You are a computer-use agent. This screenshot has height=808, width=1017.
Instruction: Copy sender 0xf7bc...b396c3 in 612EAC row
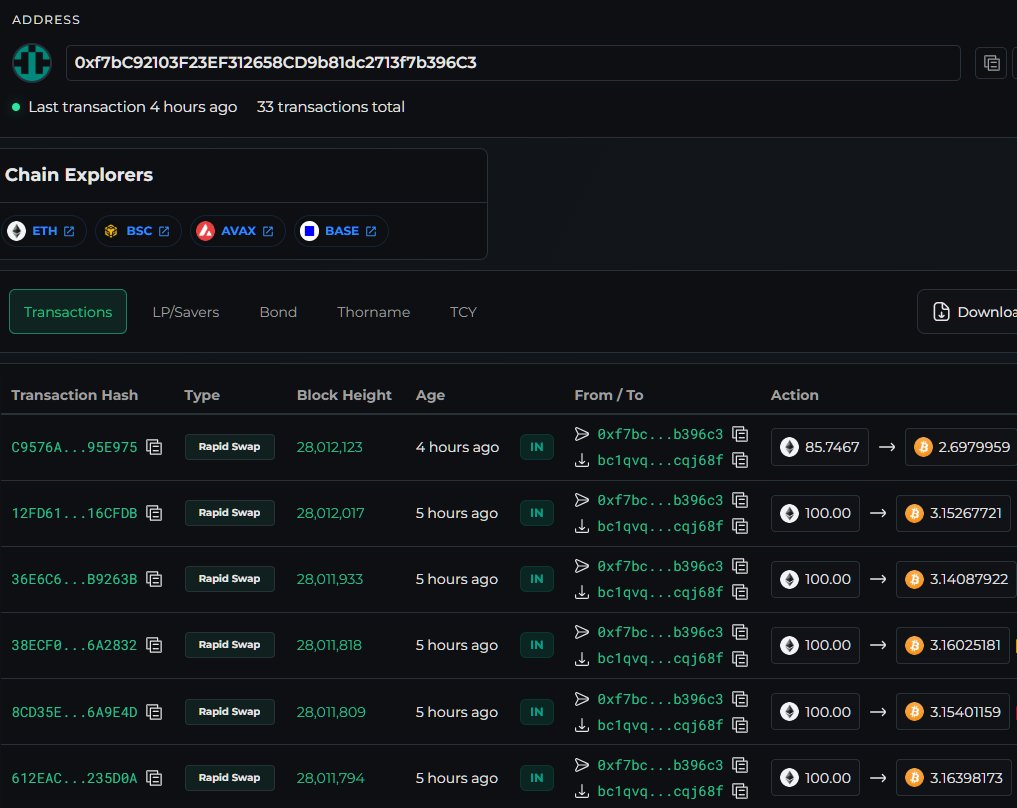point(740,765)
